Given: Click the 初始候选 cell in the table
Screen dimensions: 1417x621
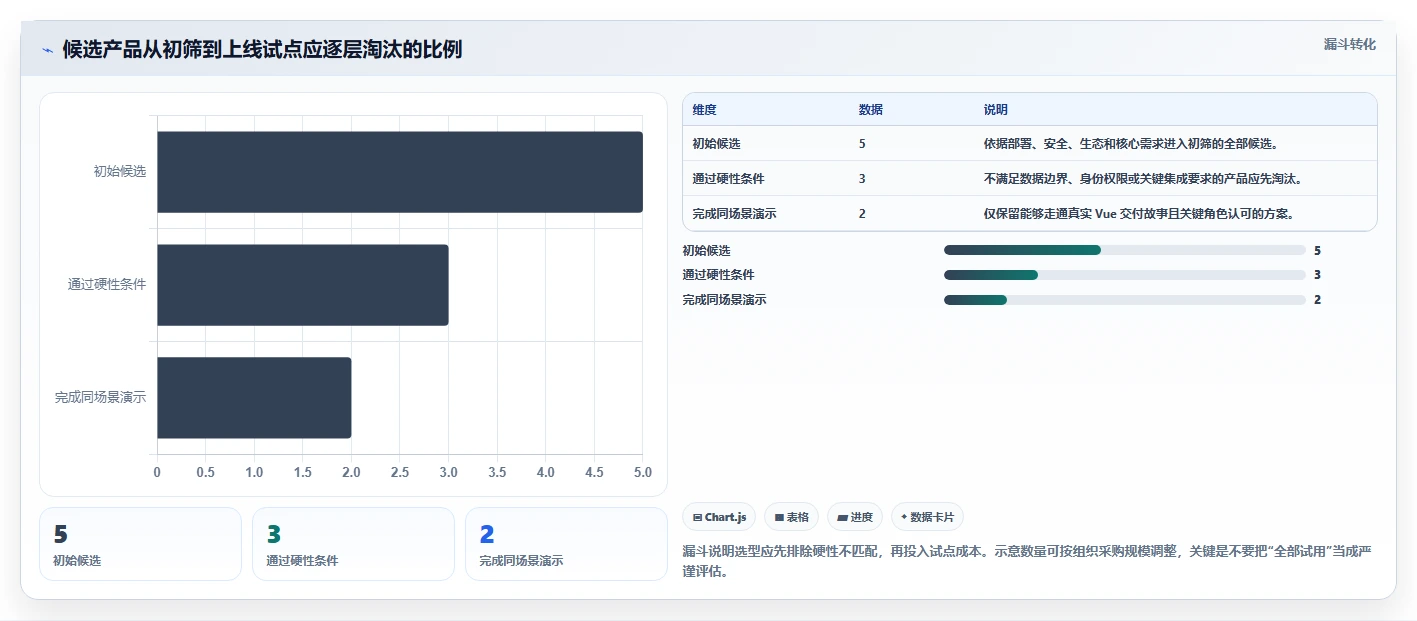Looking at the screenshot, I should pos(717,144).
